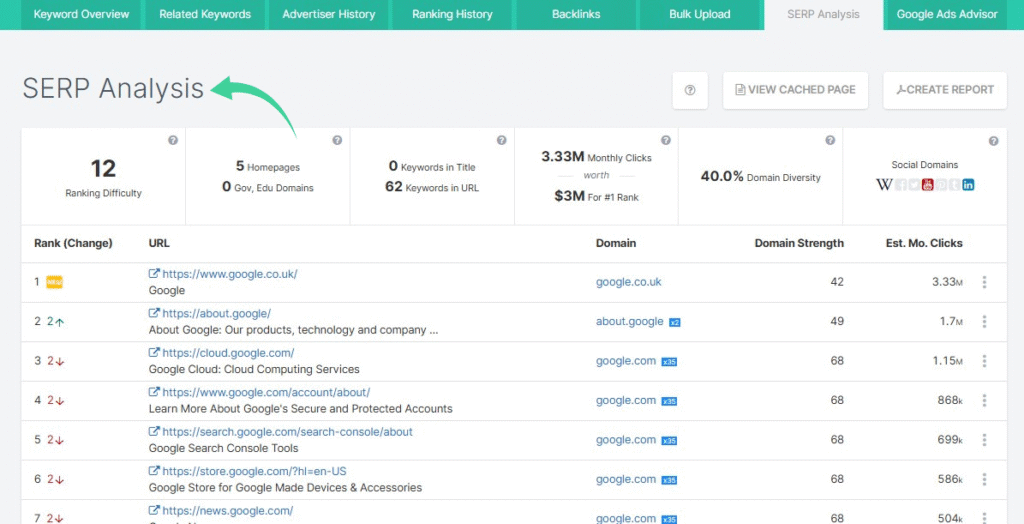This screenshot has width=1024, height=524.
Task: Click the help button beside View Cached Page
Action: [690, 90]
